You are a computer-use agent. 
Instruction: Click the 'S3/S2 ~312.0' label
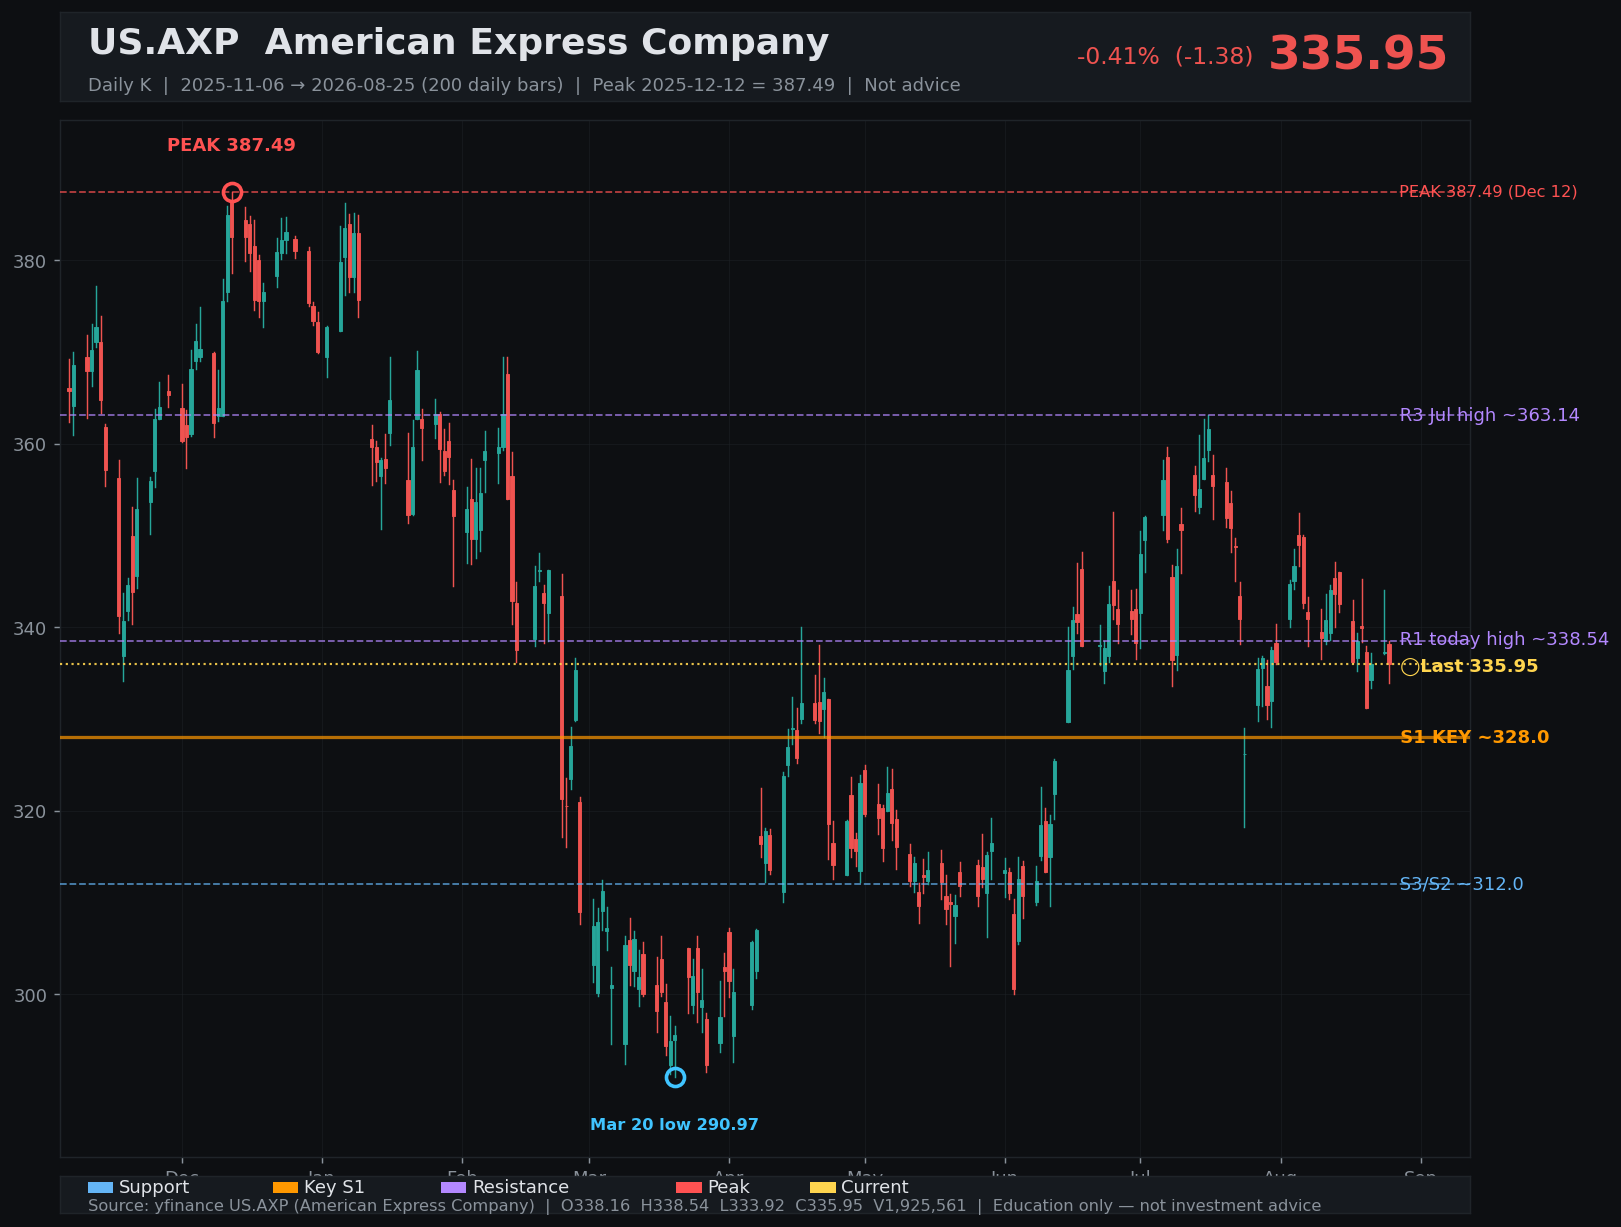tap(1461, 884)
